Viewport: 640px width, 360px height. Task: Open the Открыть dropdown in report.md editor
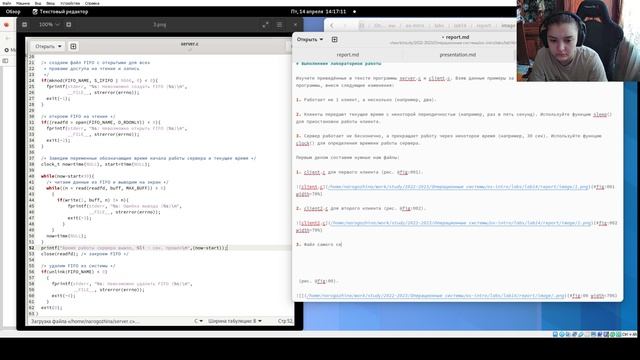[310, 40]
